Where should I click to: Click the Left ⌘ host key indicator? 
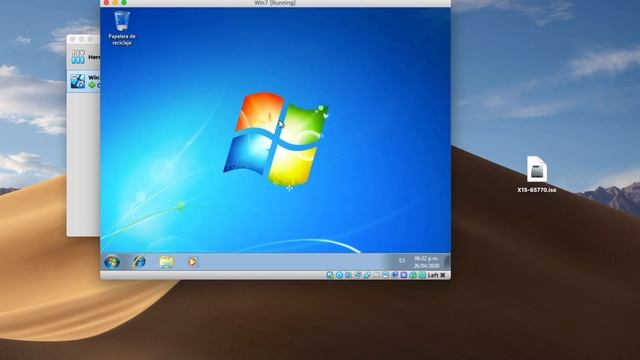click(436, 275)
